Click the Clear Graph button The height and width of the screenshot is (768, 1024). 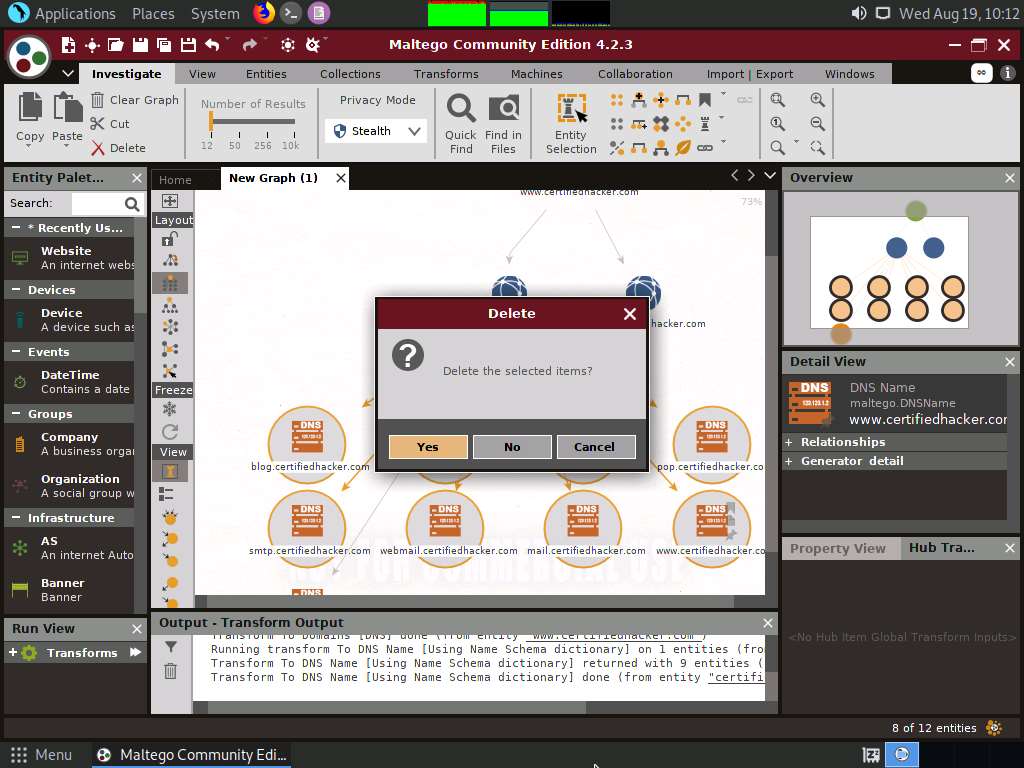[135, 100]
